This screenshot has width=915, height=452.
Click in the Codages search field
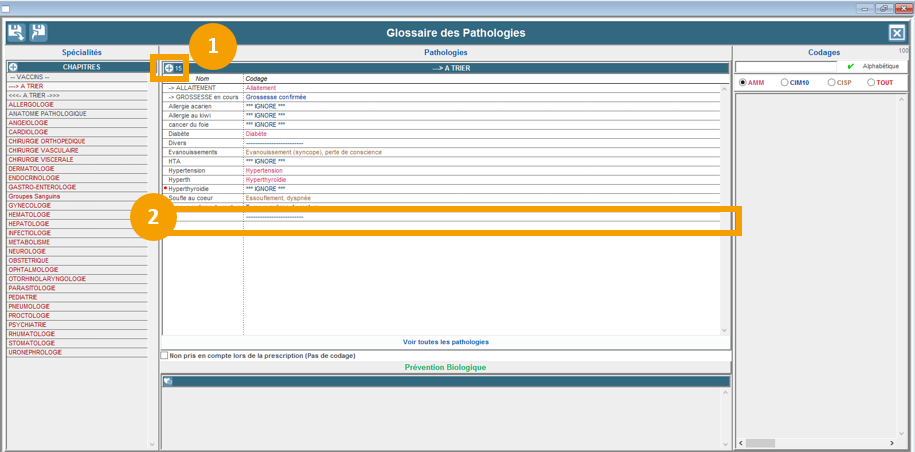tap(785, 66)
